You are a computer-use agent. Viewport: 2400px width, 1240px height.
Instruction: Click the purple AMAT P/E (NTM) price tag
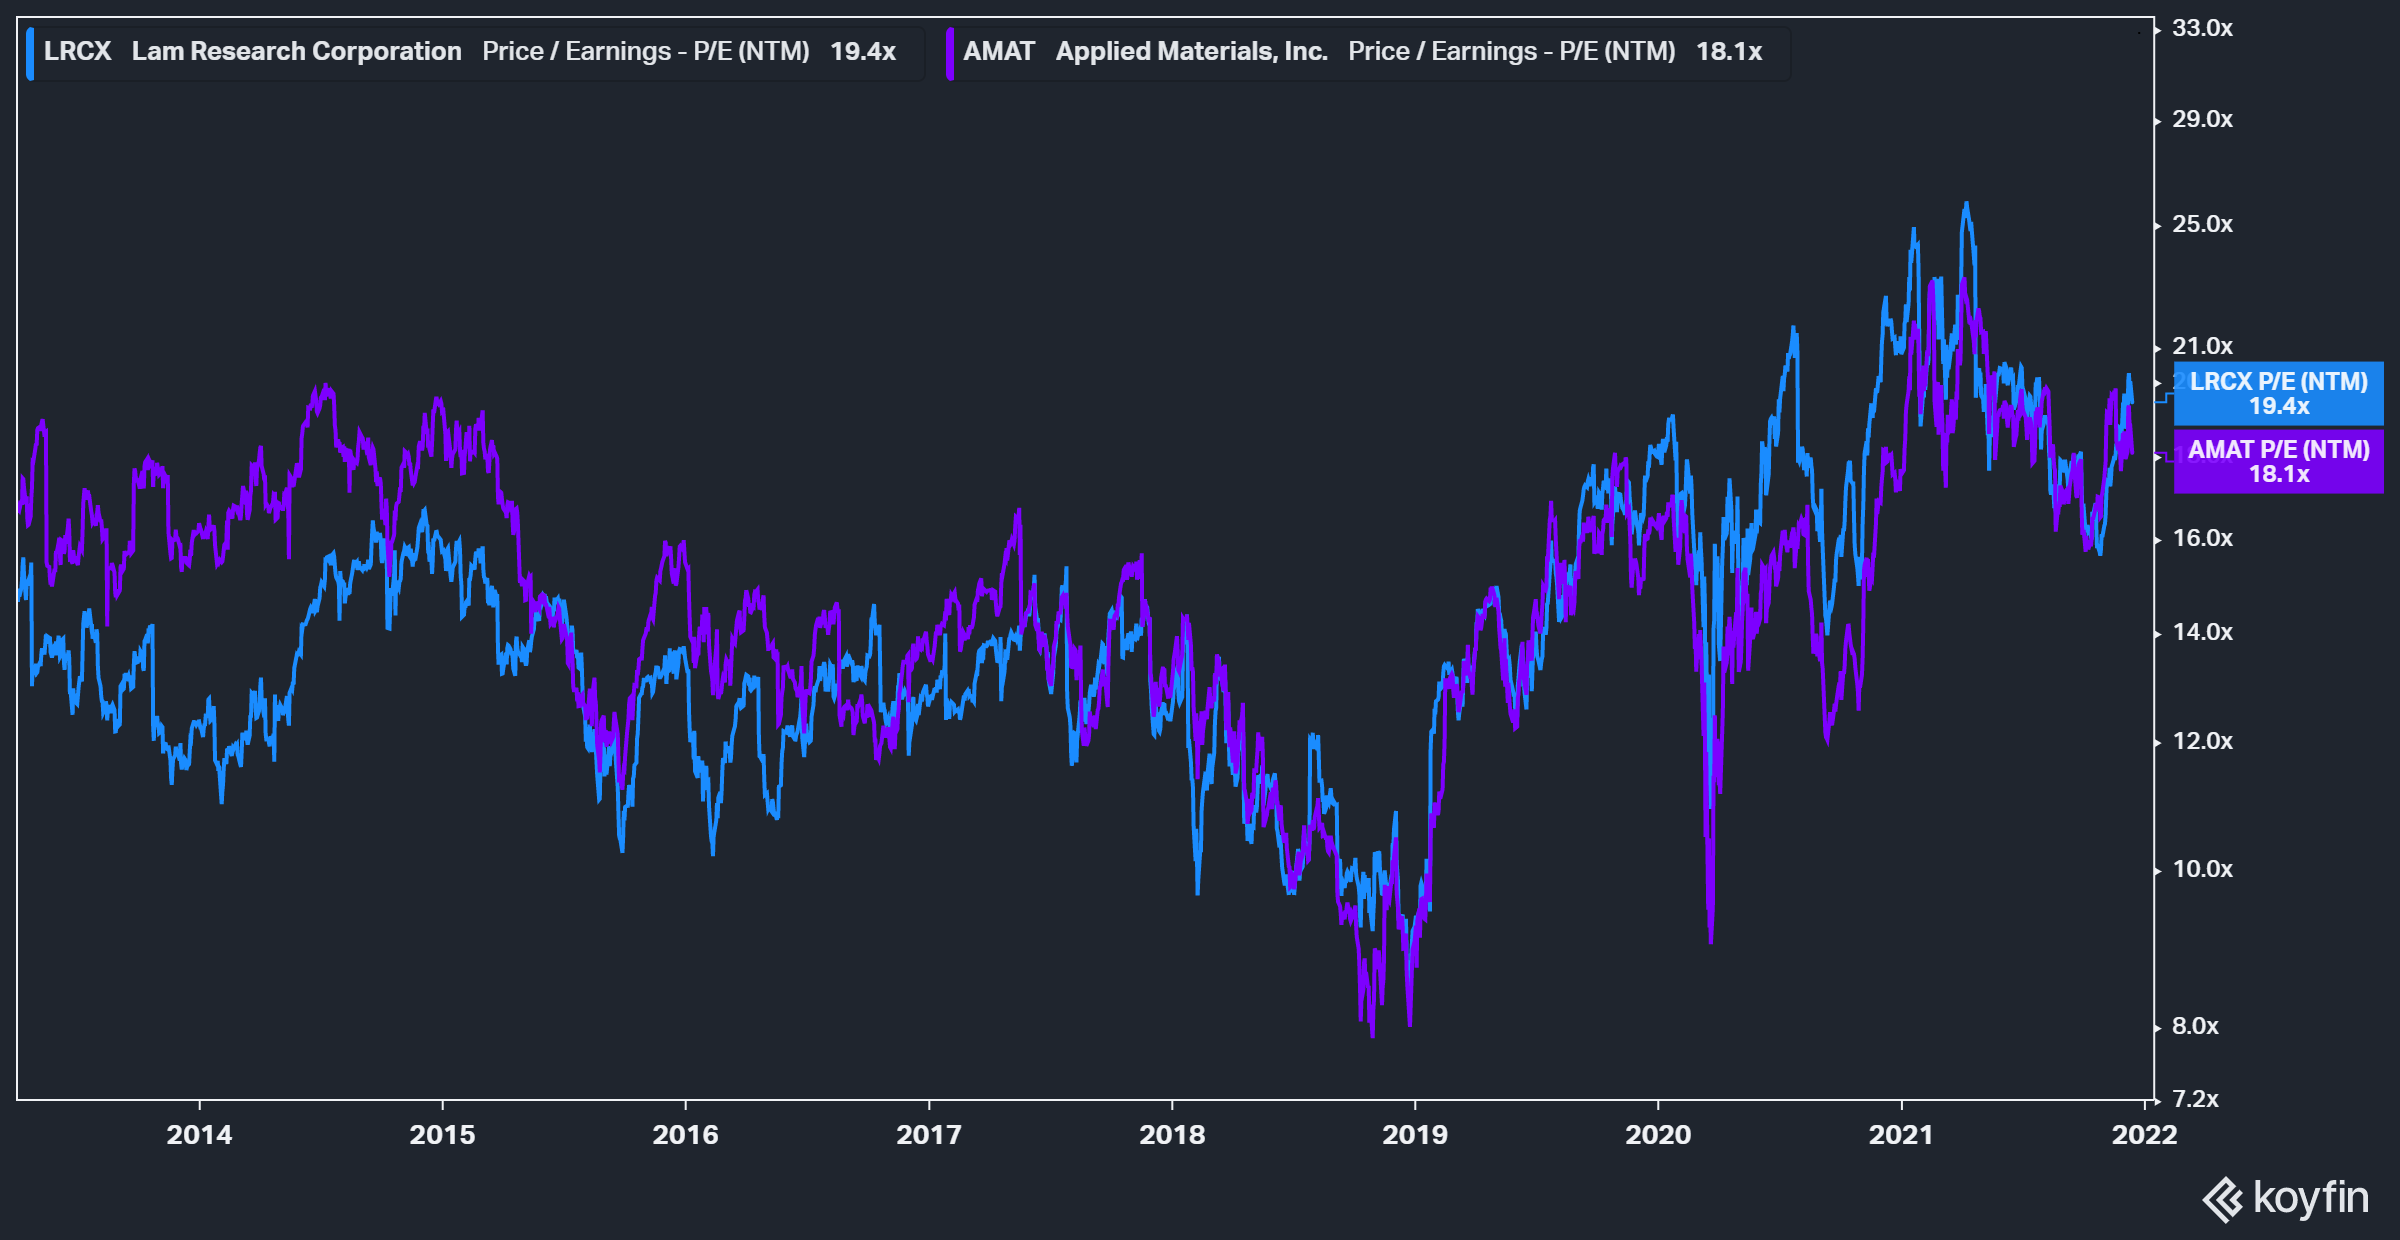click(x=2278, y=461)
